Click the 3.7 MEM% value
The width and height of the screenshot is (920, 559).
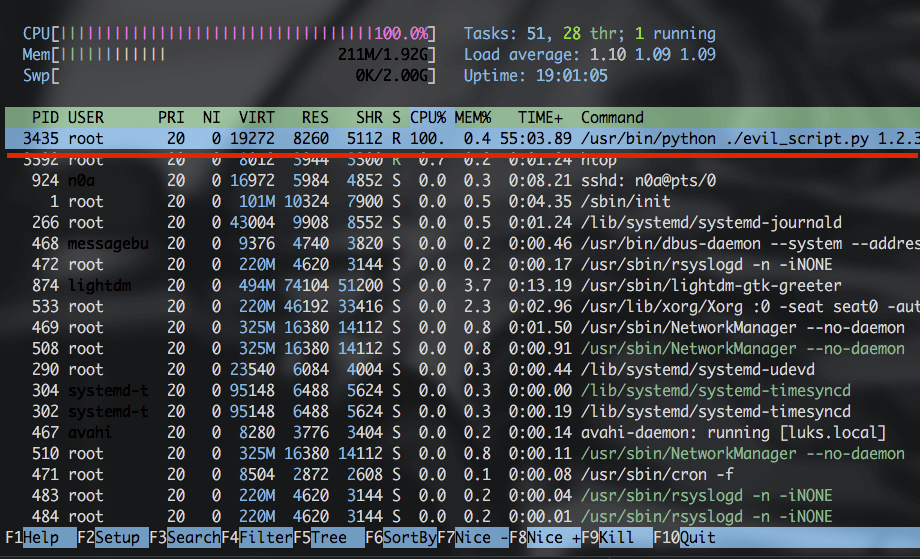[x=477, y=286]
